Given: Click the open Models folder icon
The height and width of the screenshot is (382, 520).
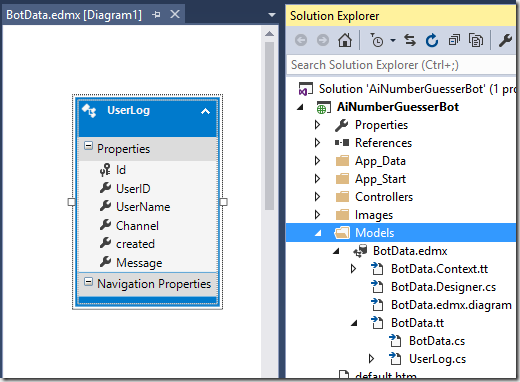Looking at the screenshot, I should pos(342,233).
